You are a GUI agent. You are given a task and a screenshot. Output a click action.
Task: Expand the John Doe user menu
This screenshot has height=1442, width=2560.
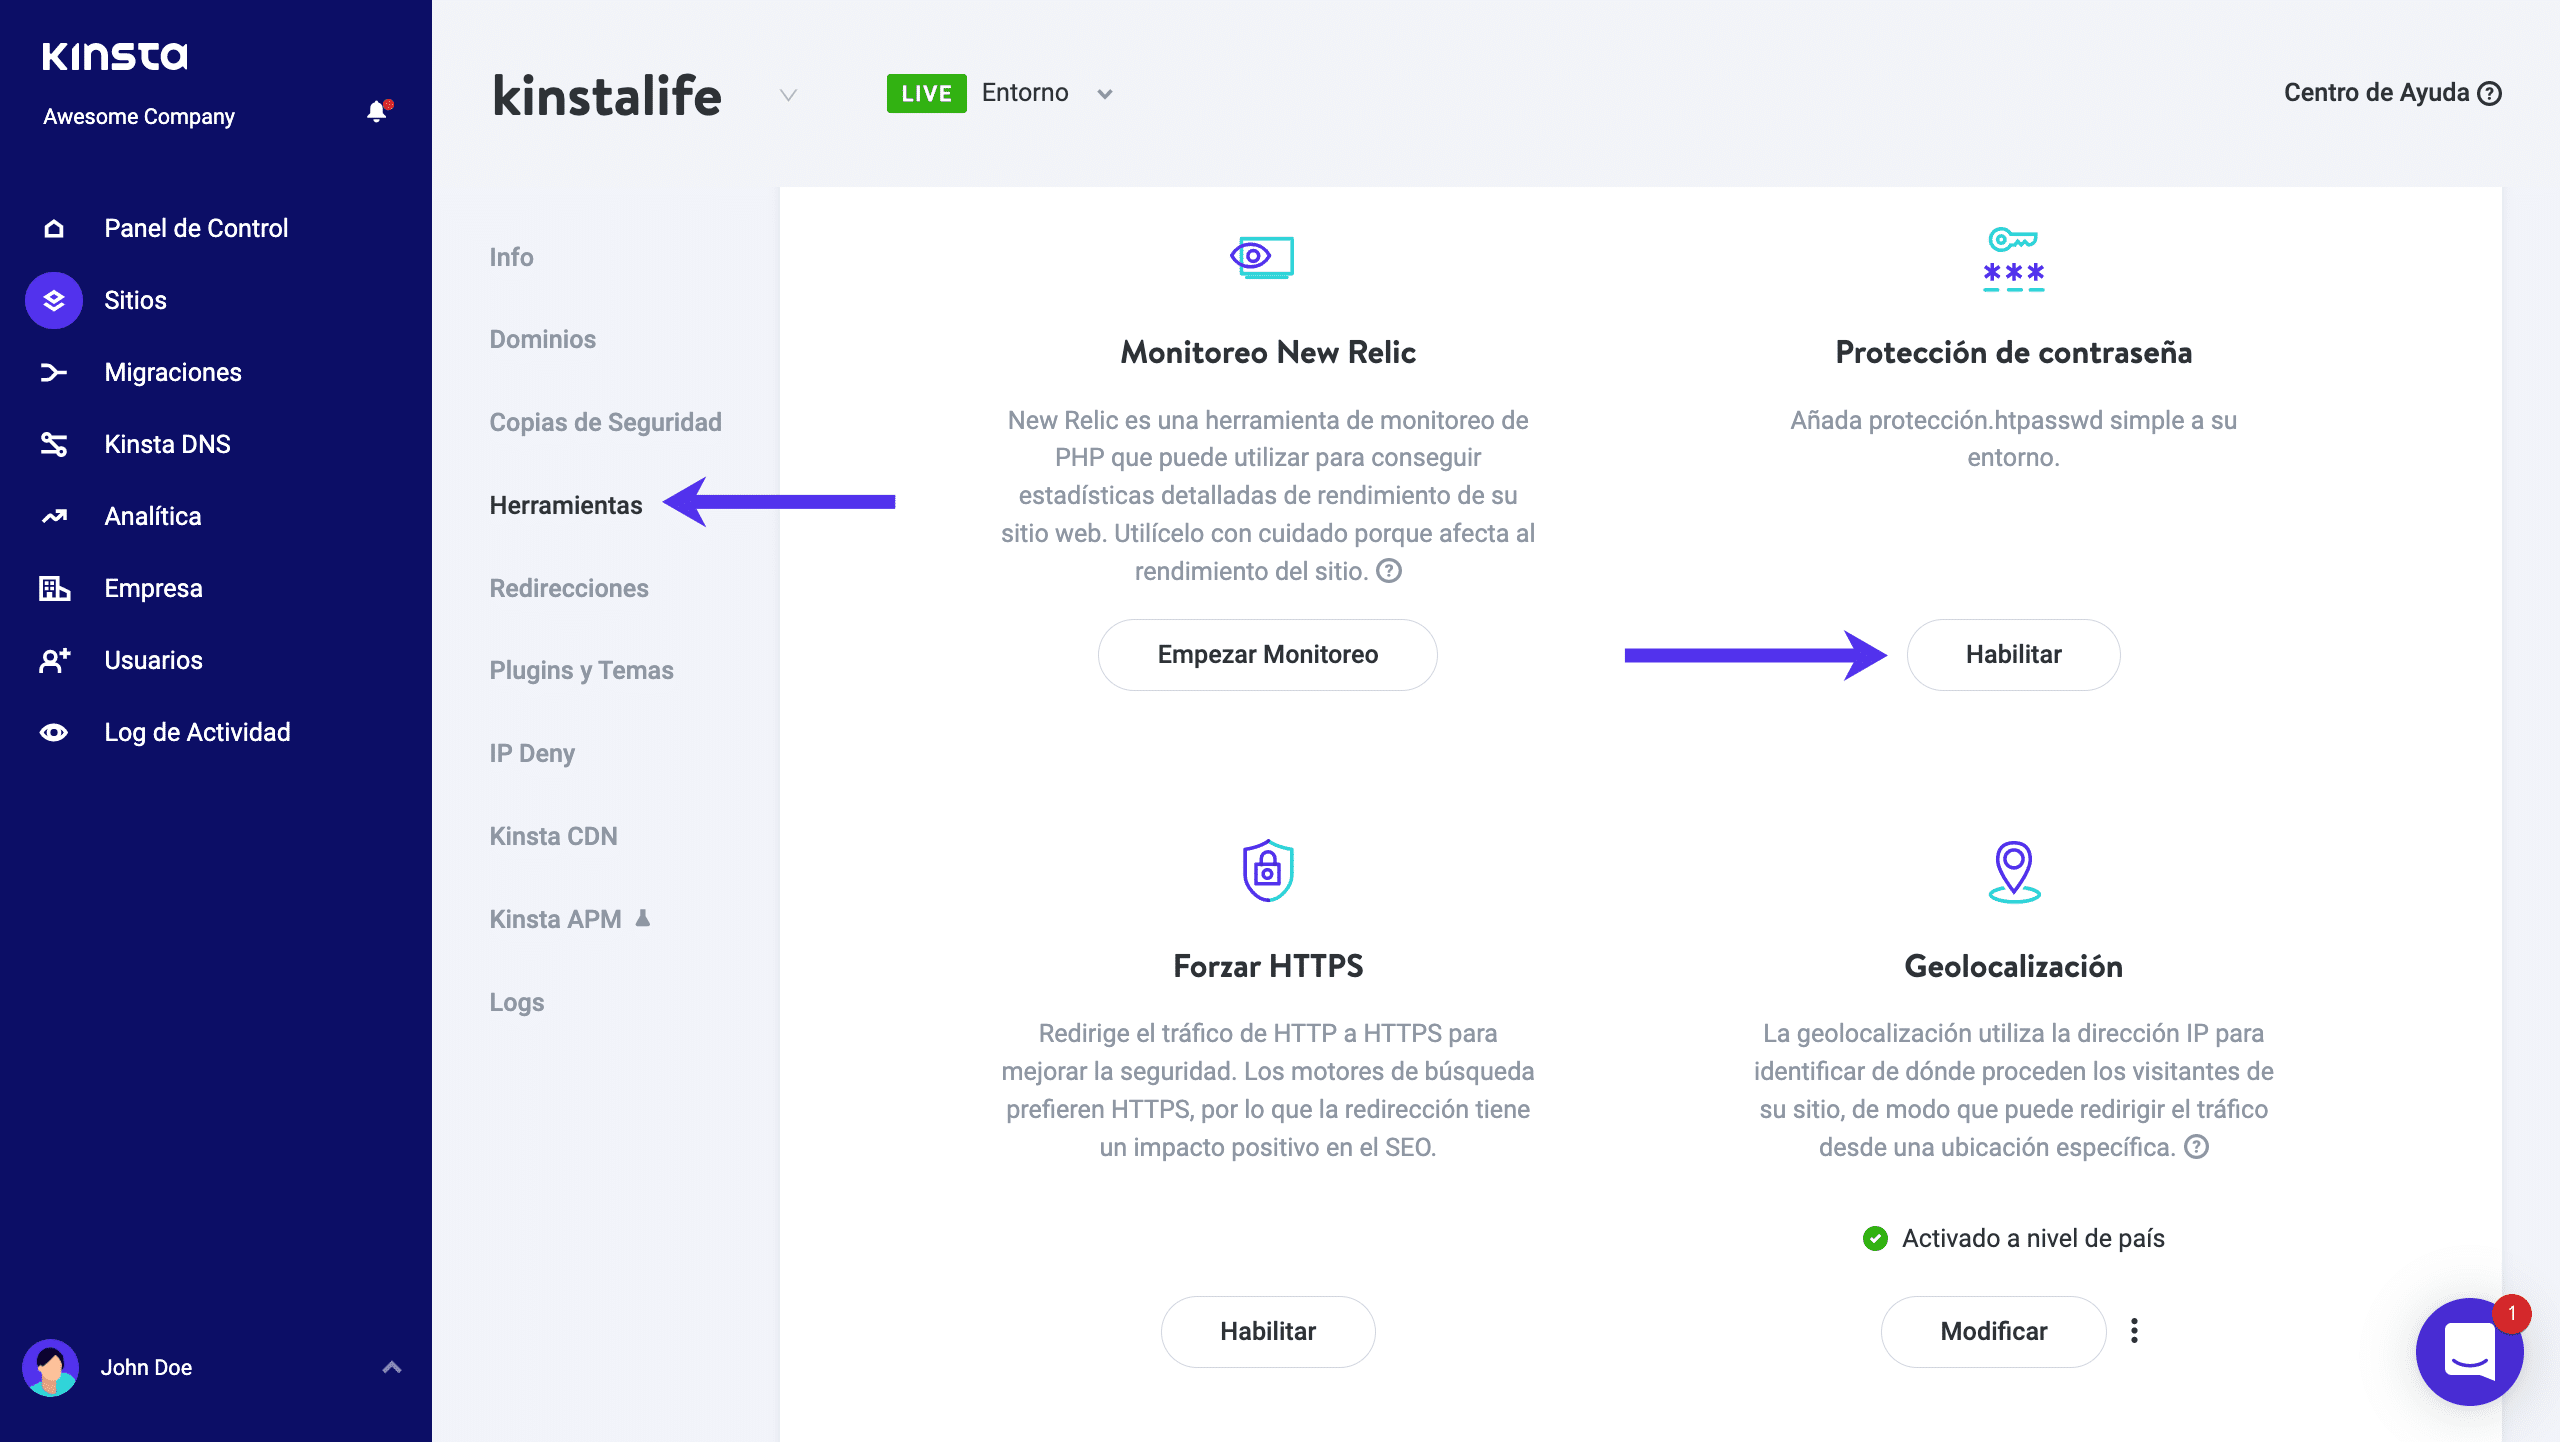[392, 1367]
